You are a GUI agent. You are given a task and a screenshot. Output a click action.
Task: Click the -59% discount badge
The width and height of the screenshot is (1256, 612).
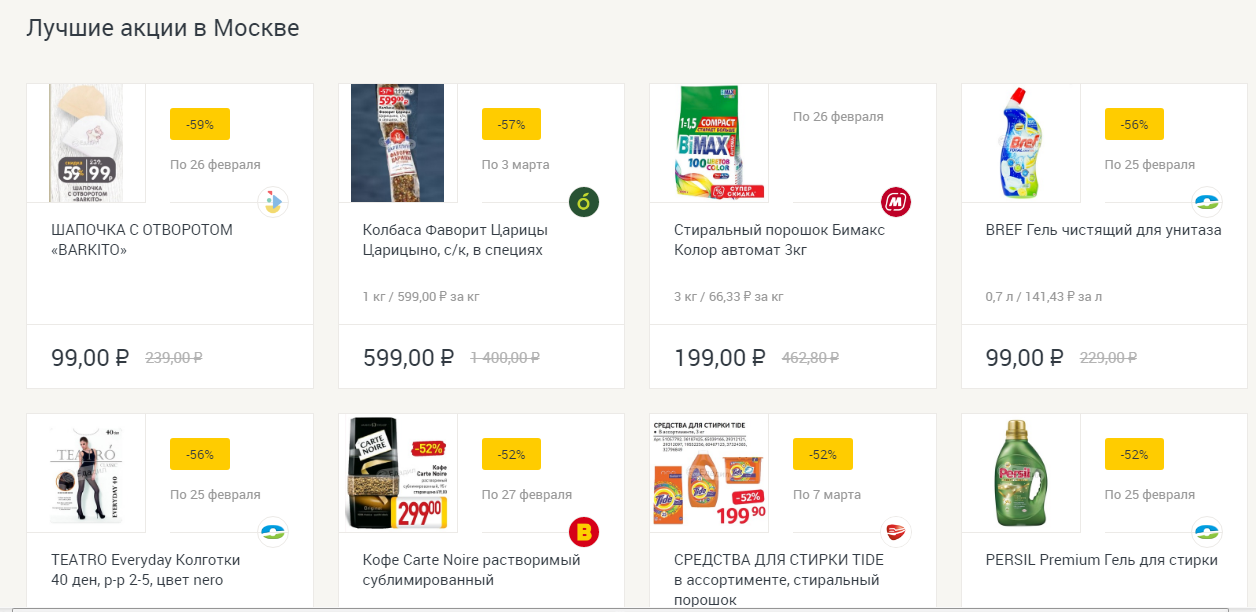[x=200, y=124]
